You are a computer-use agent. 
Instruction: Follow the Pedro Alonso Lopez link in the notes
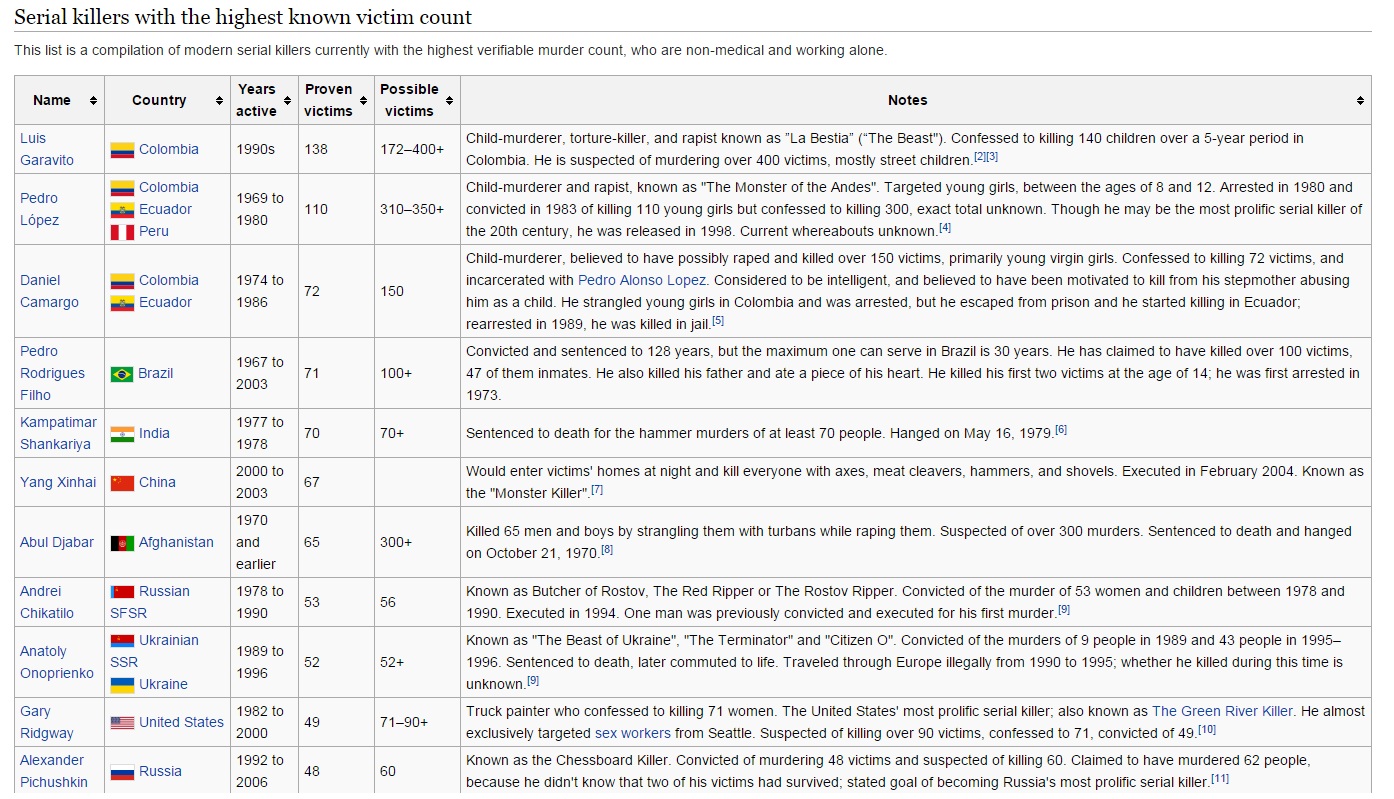click(642, 280)
